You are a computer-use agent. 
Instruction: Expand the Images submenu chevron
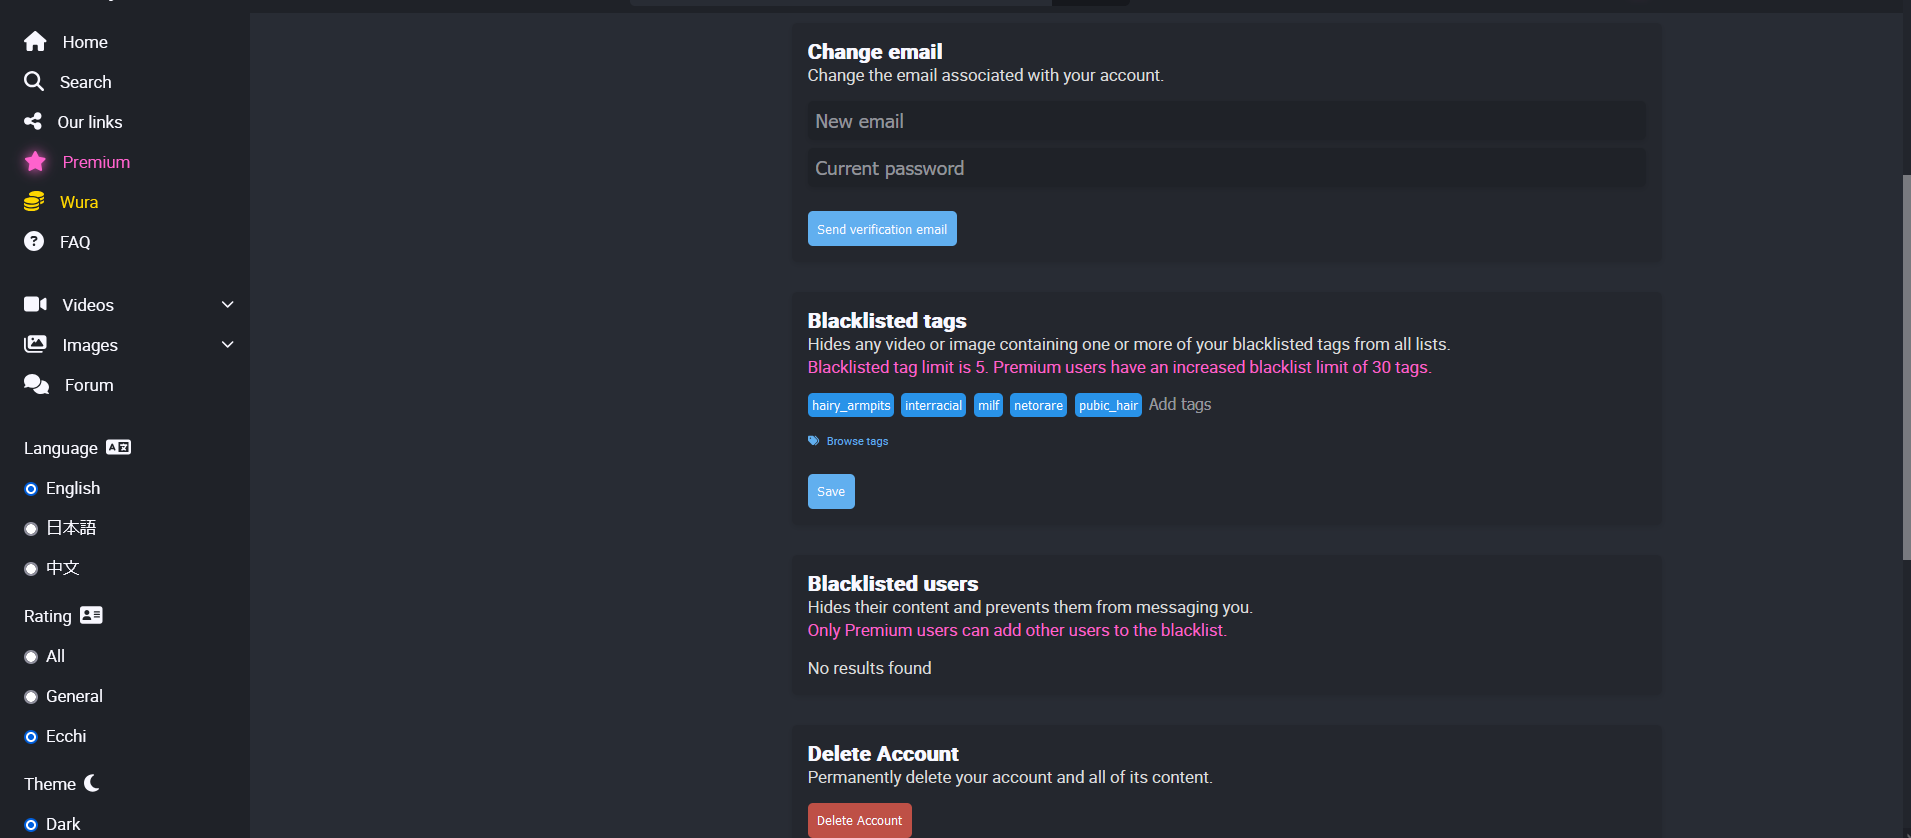point(228,344)
